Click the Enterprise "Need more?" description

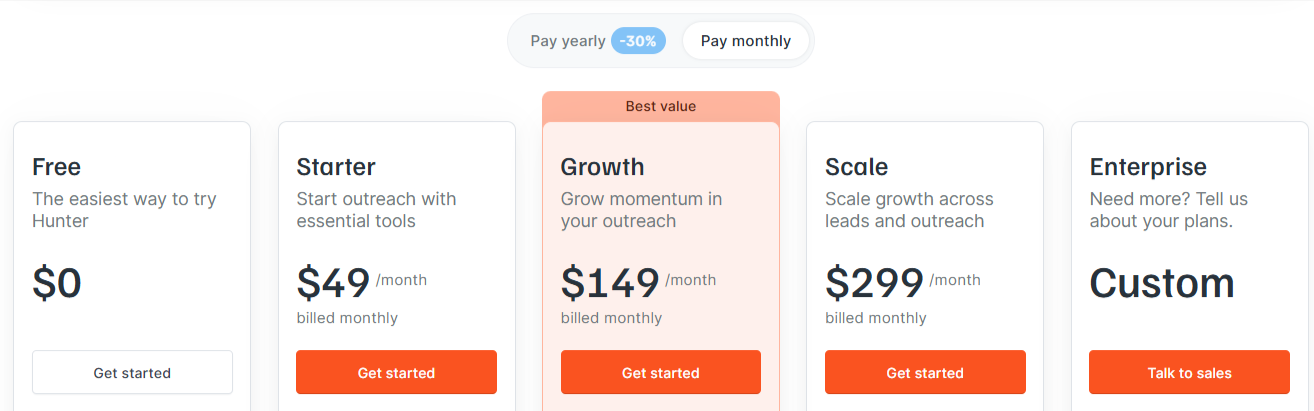1168,210
